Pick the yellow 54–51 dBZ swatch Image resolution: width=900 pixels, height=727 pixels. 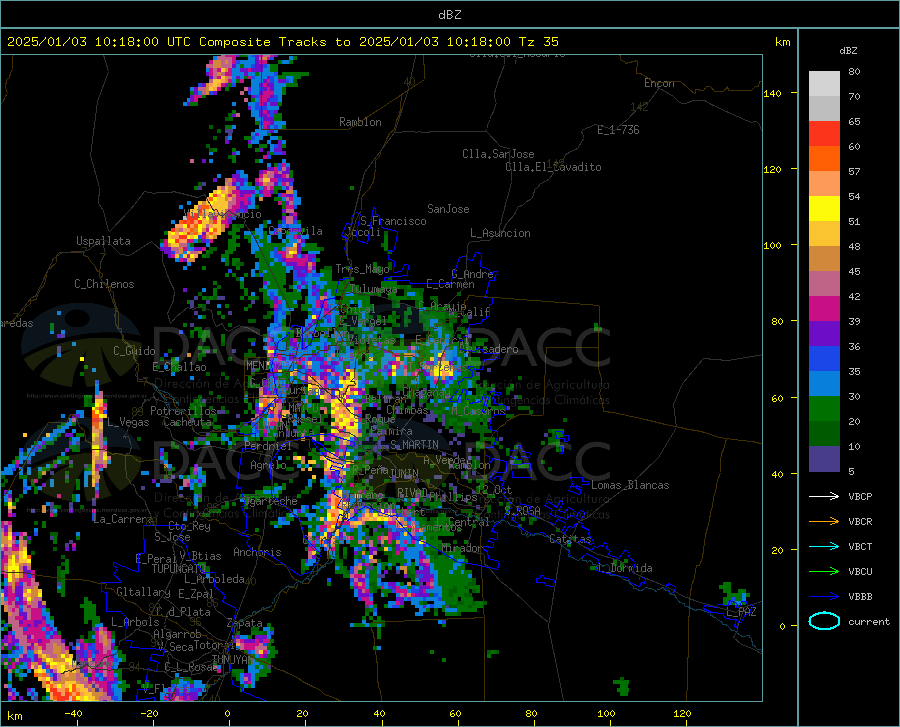coord(824,209)
